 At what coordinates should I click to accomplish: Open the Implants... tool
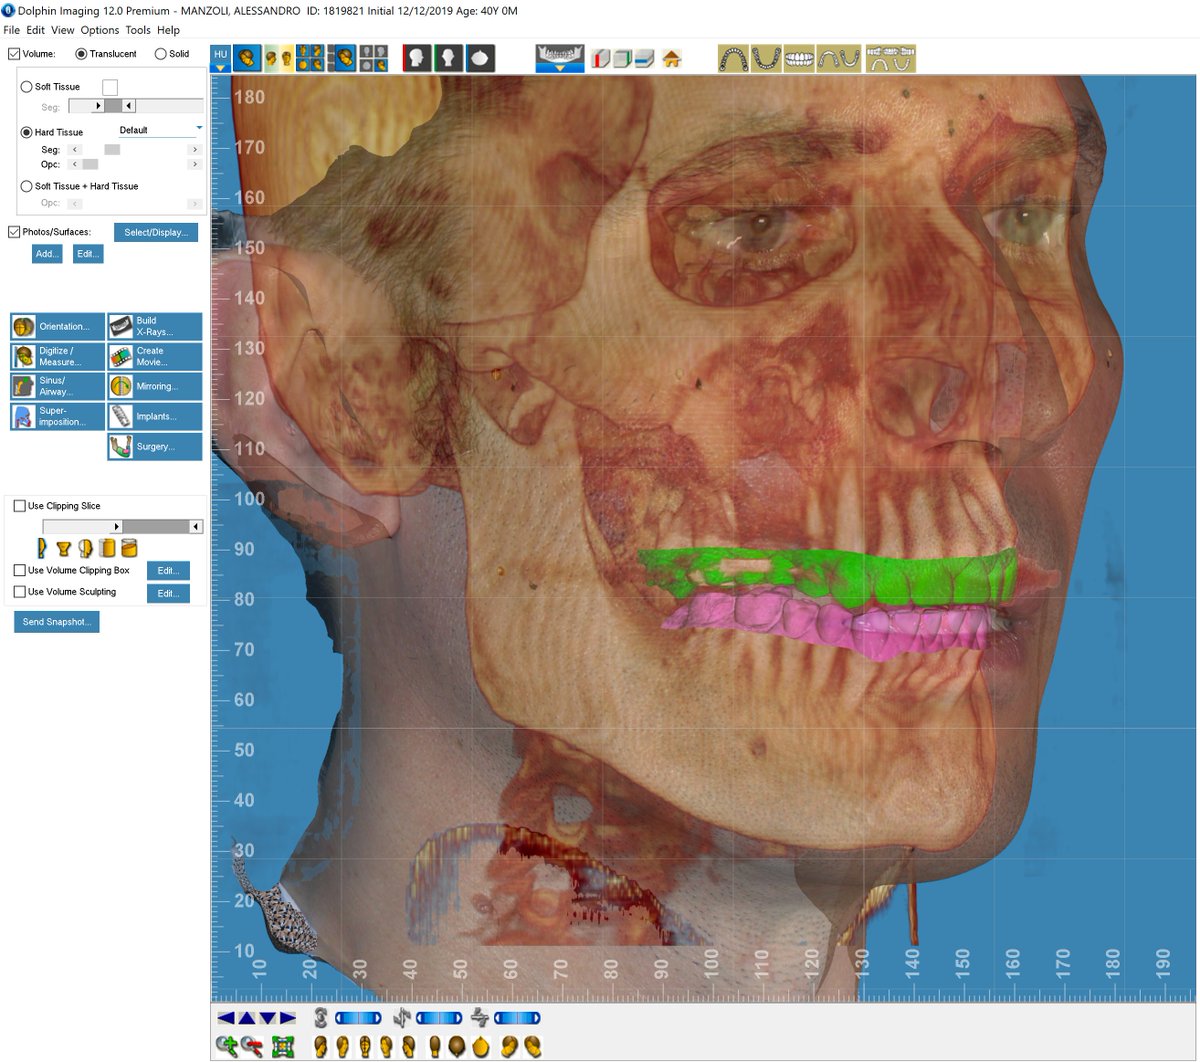click(155, 416)
